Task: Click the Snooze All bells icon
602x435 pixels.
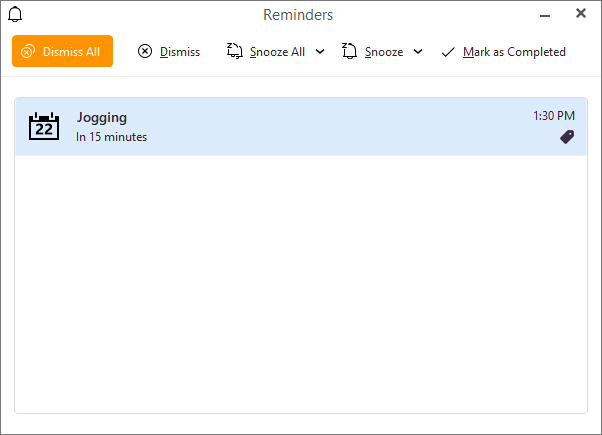Action: click(x=235, y=51)
